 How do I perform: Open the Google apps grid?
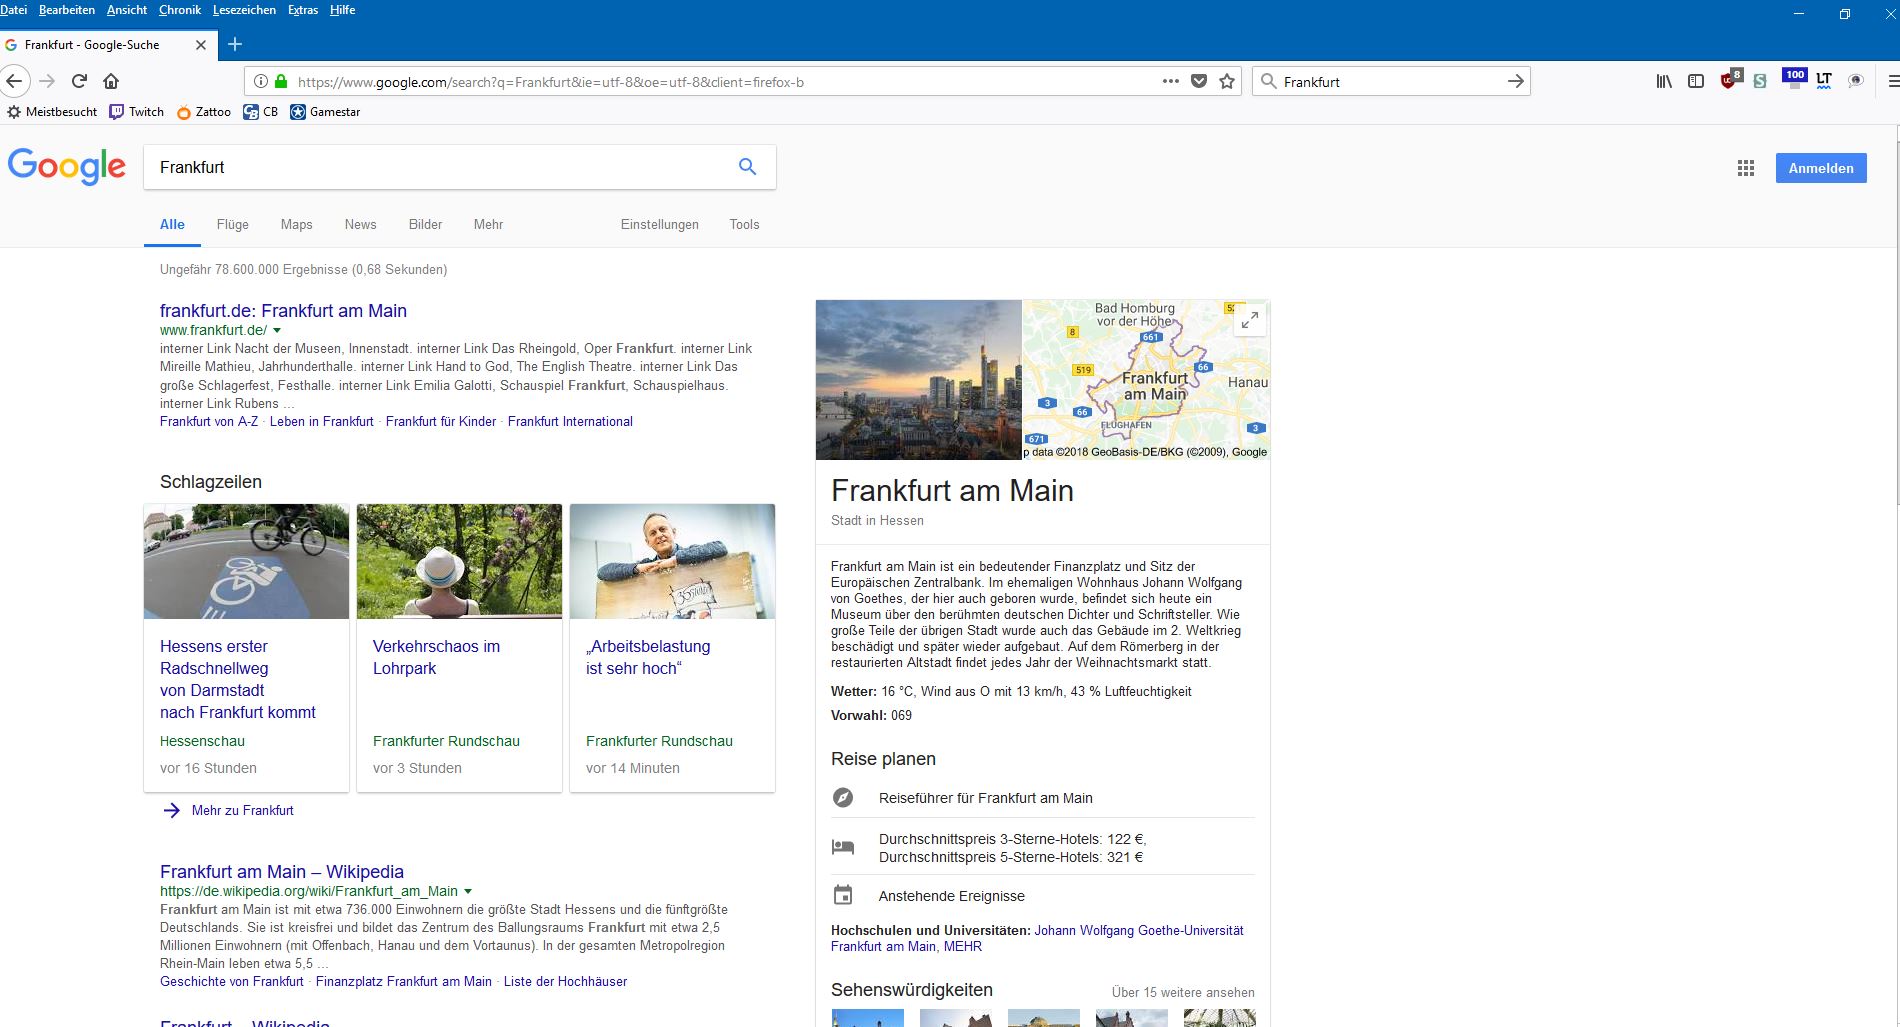click(x=1746, y=168)
